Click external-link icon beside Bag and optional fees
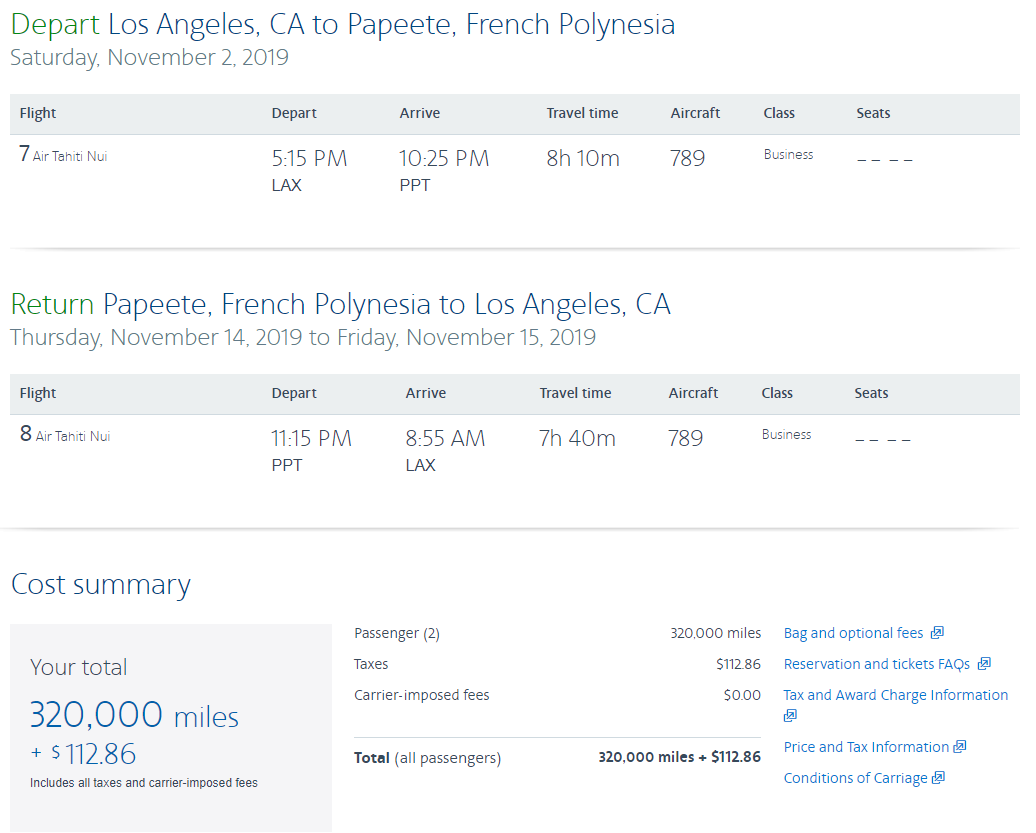1036x833 pixels. pyautogui.click(x=937, y=633)
